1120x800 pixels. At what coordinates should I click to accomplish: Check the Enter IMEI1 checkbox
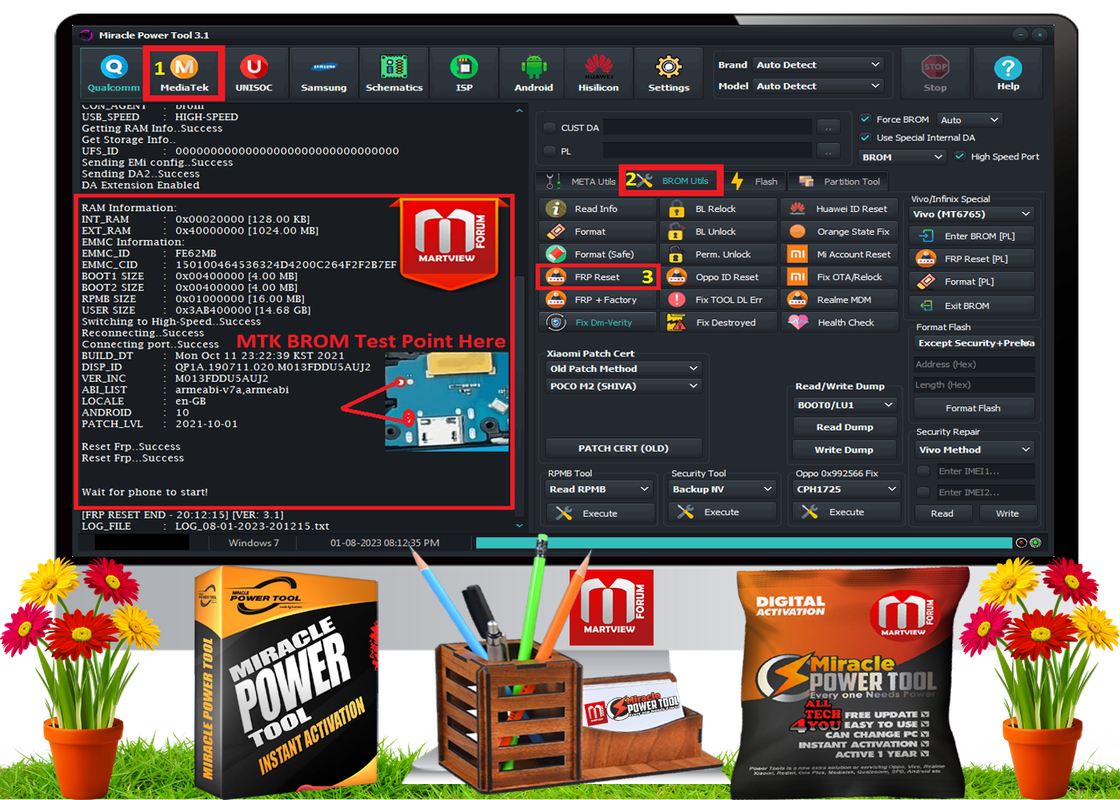pyautogui.click(x=923, y=471)
